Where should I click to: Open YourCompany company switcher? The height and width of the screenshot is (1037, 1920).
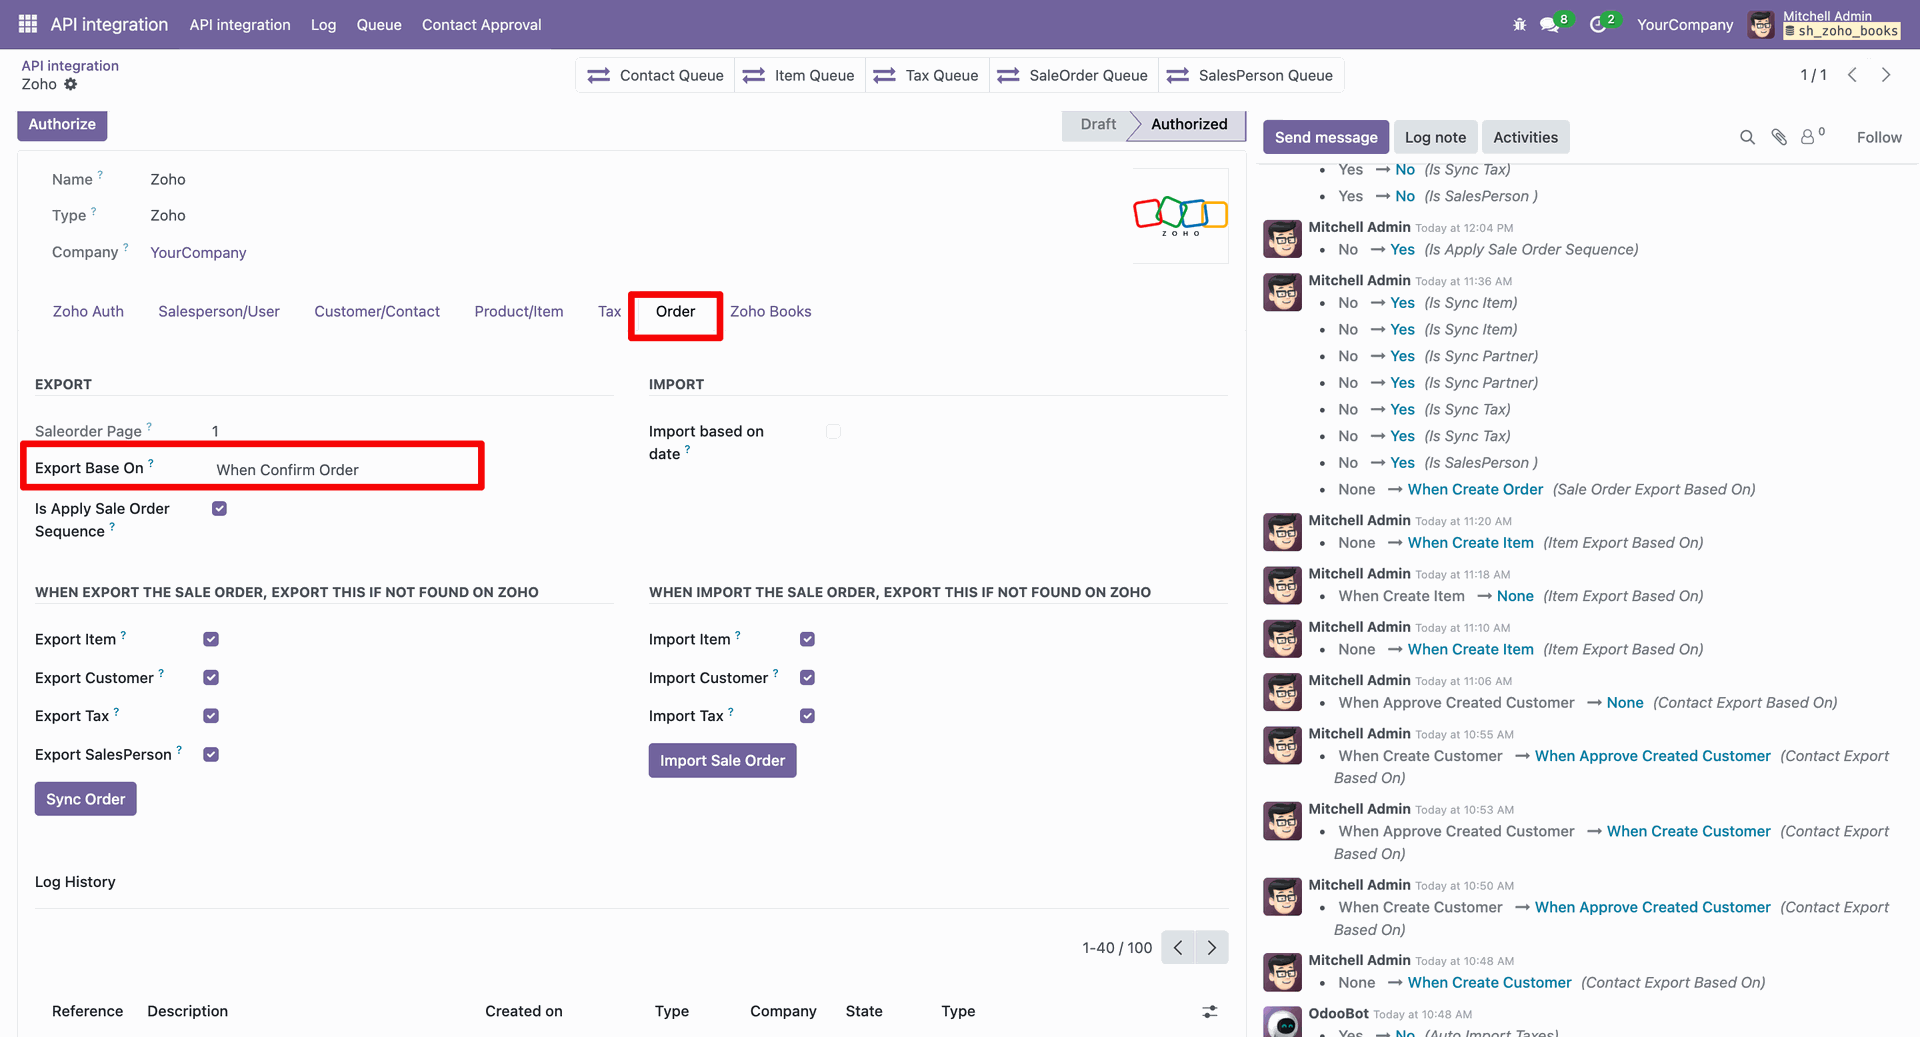point(1684,24)
